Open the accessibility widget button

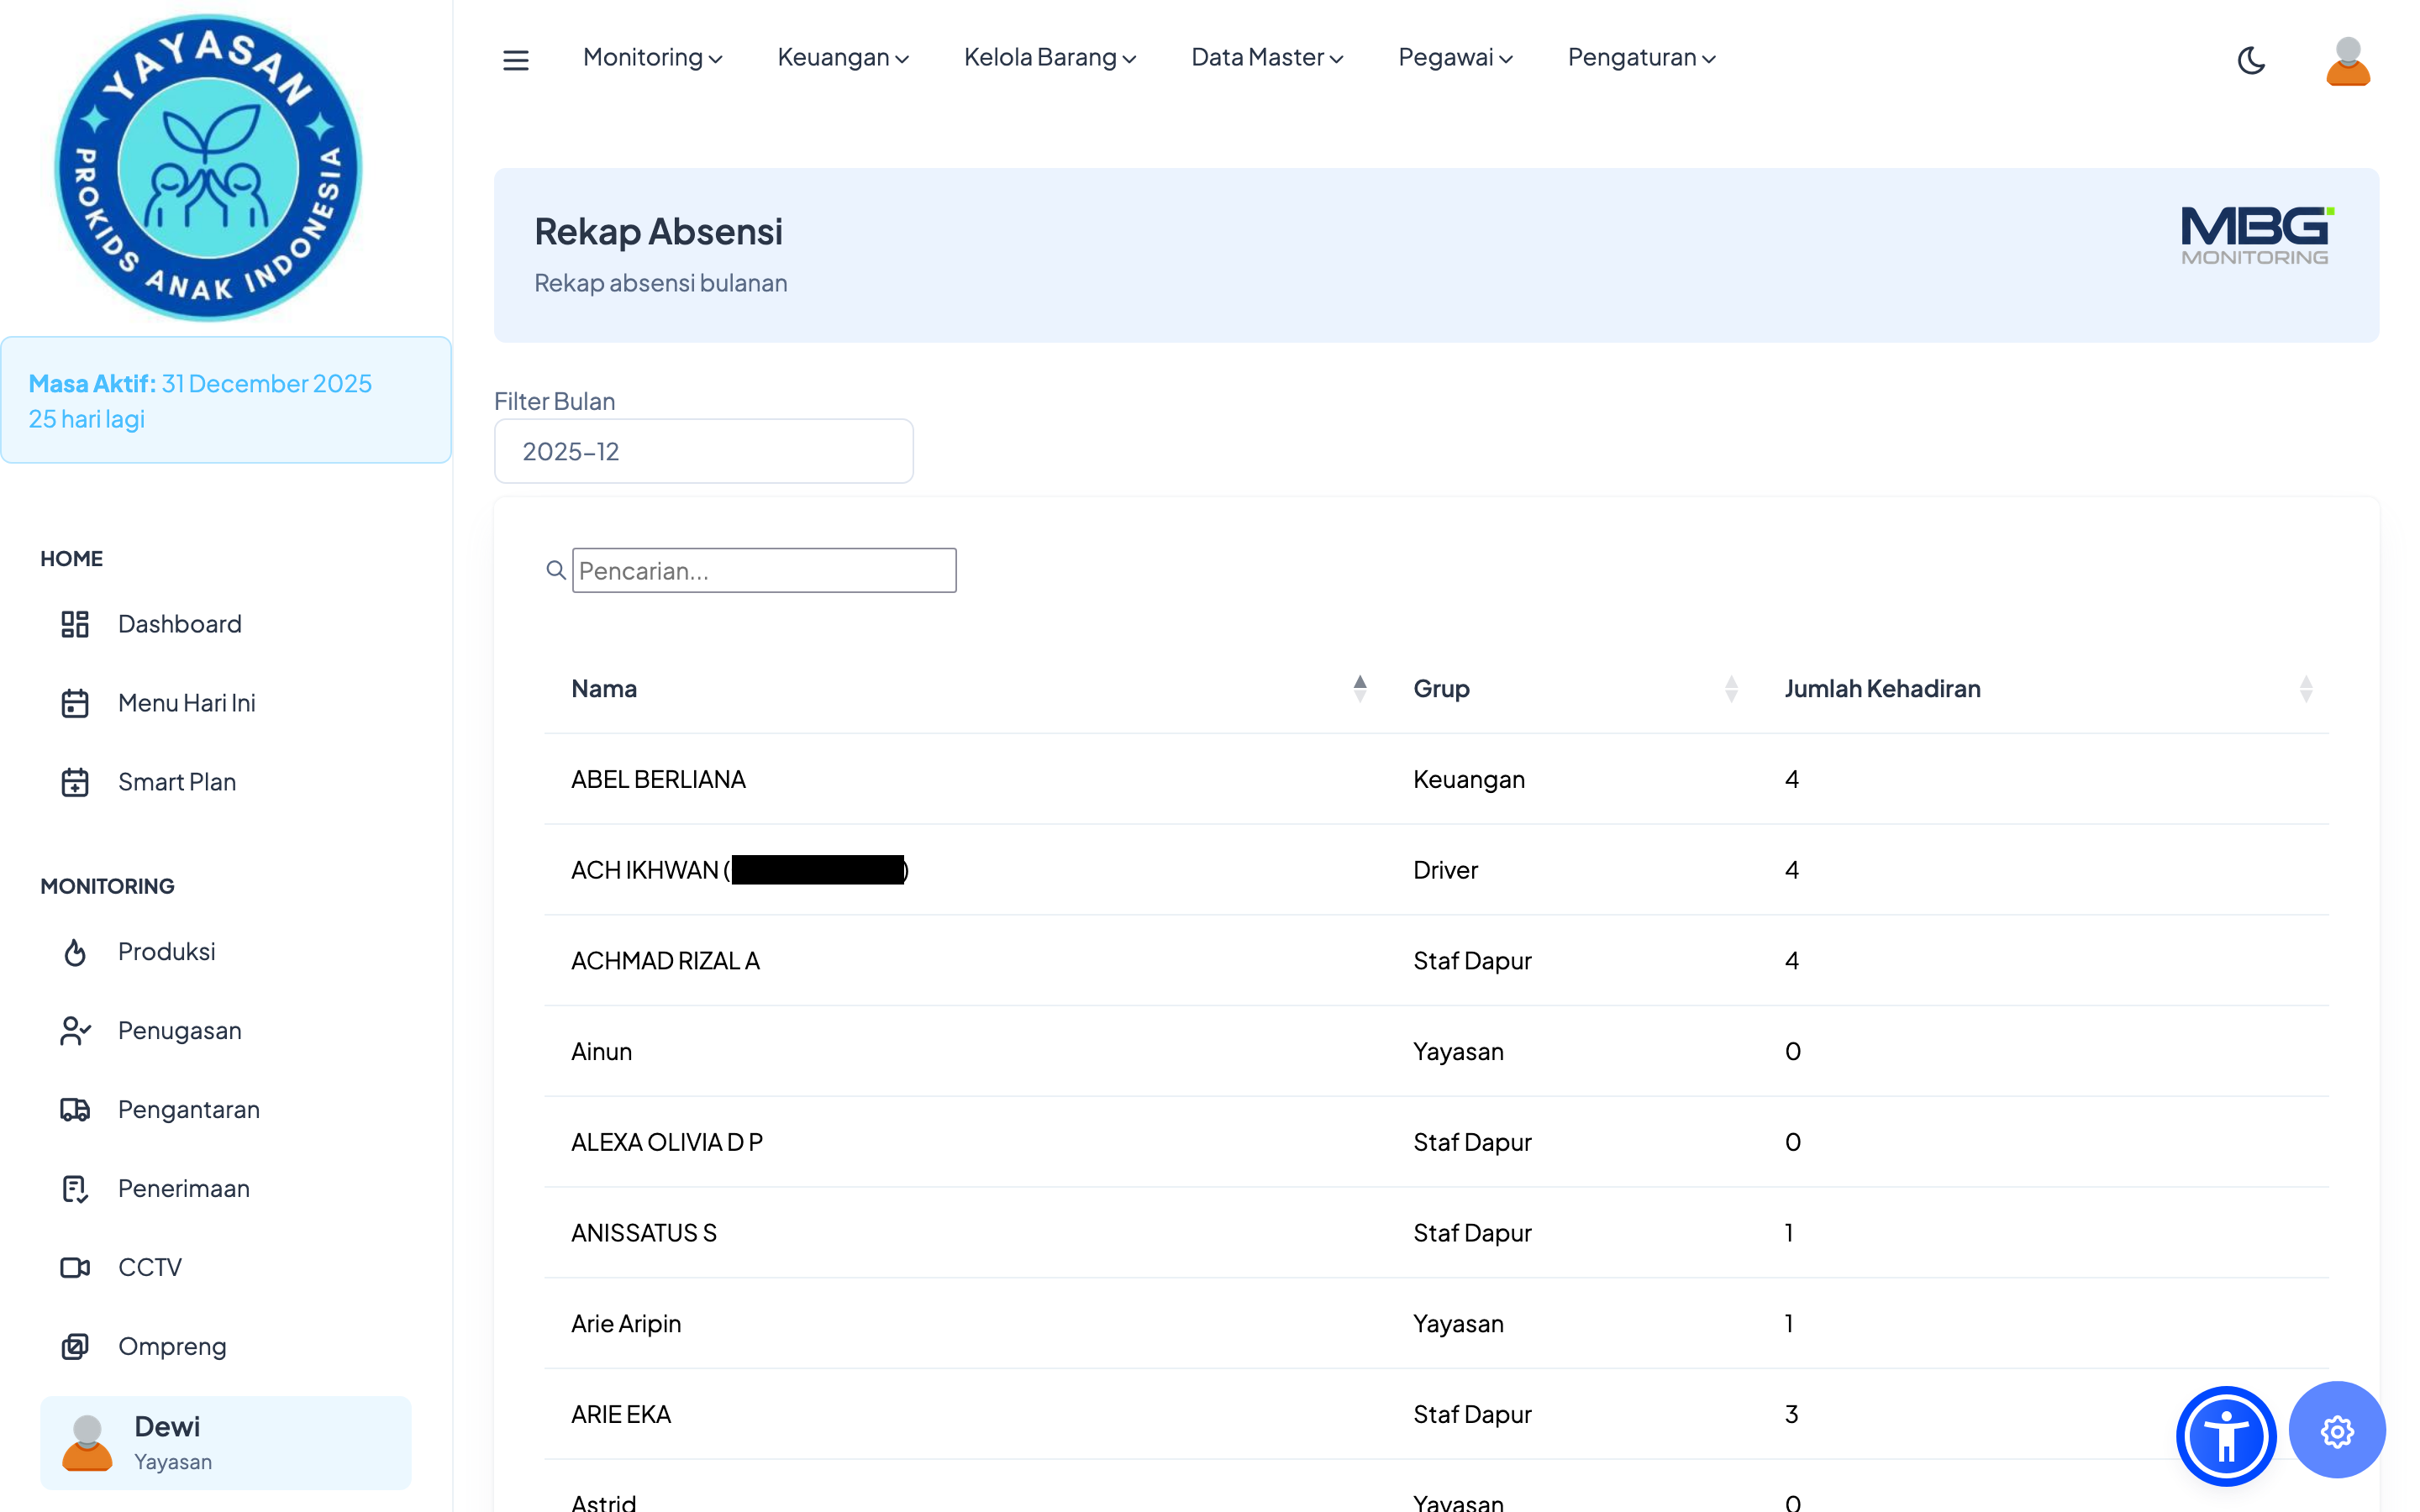pos(2226,1436)
